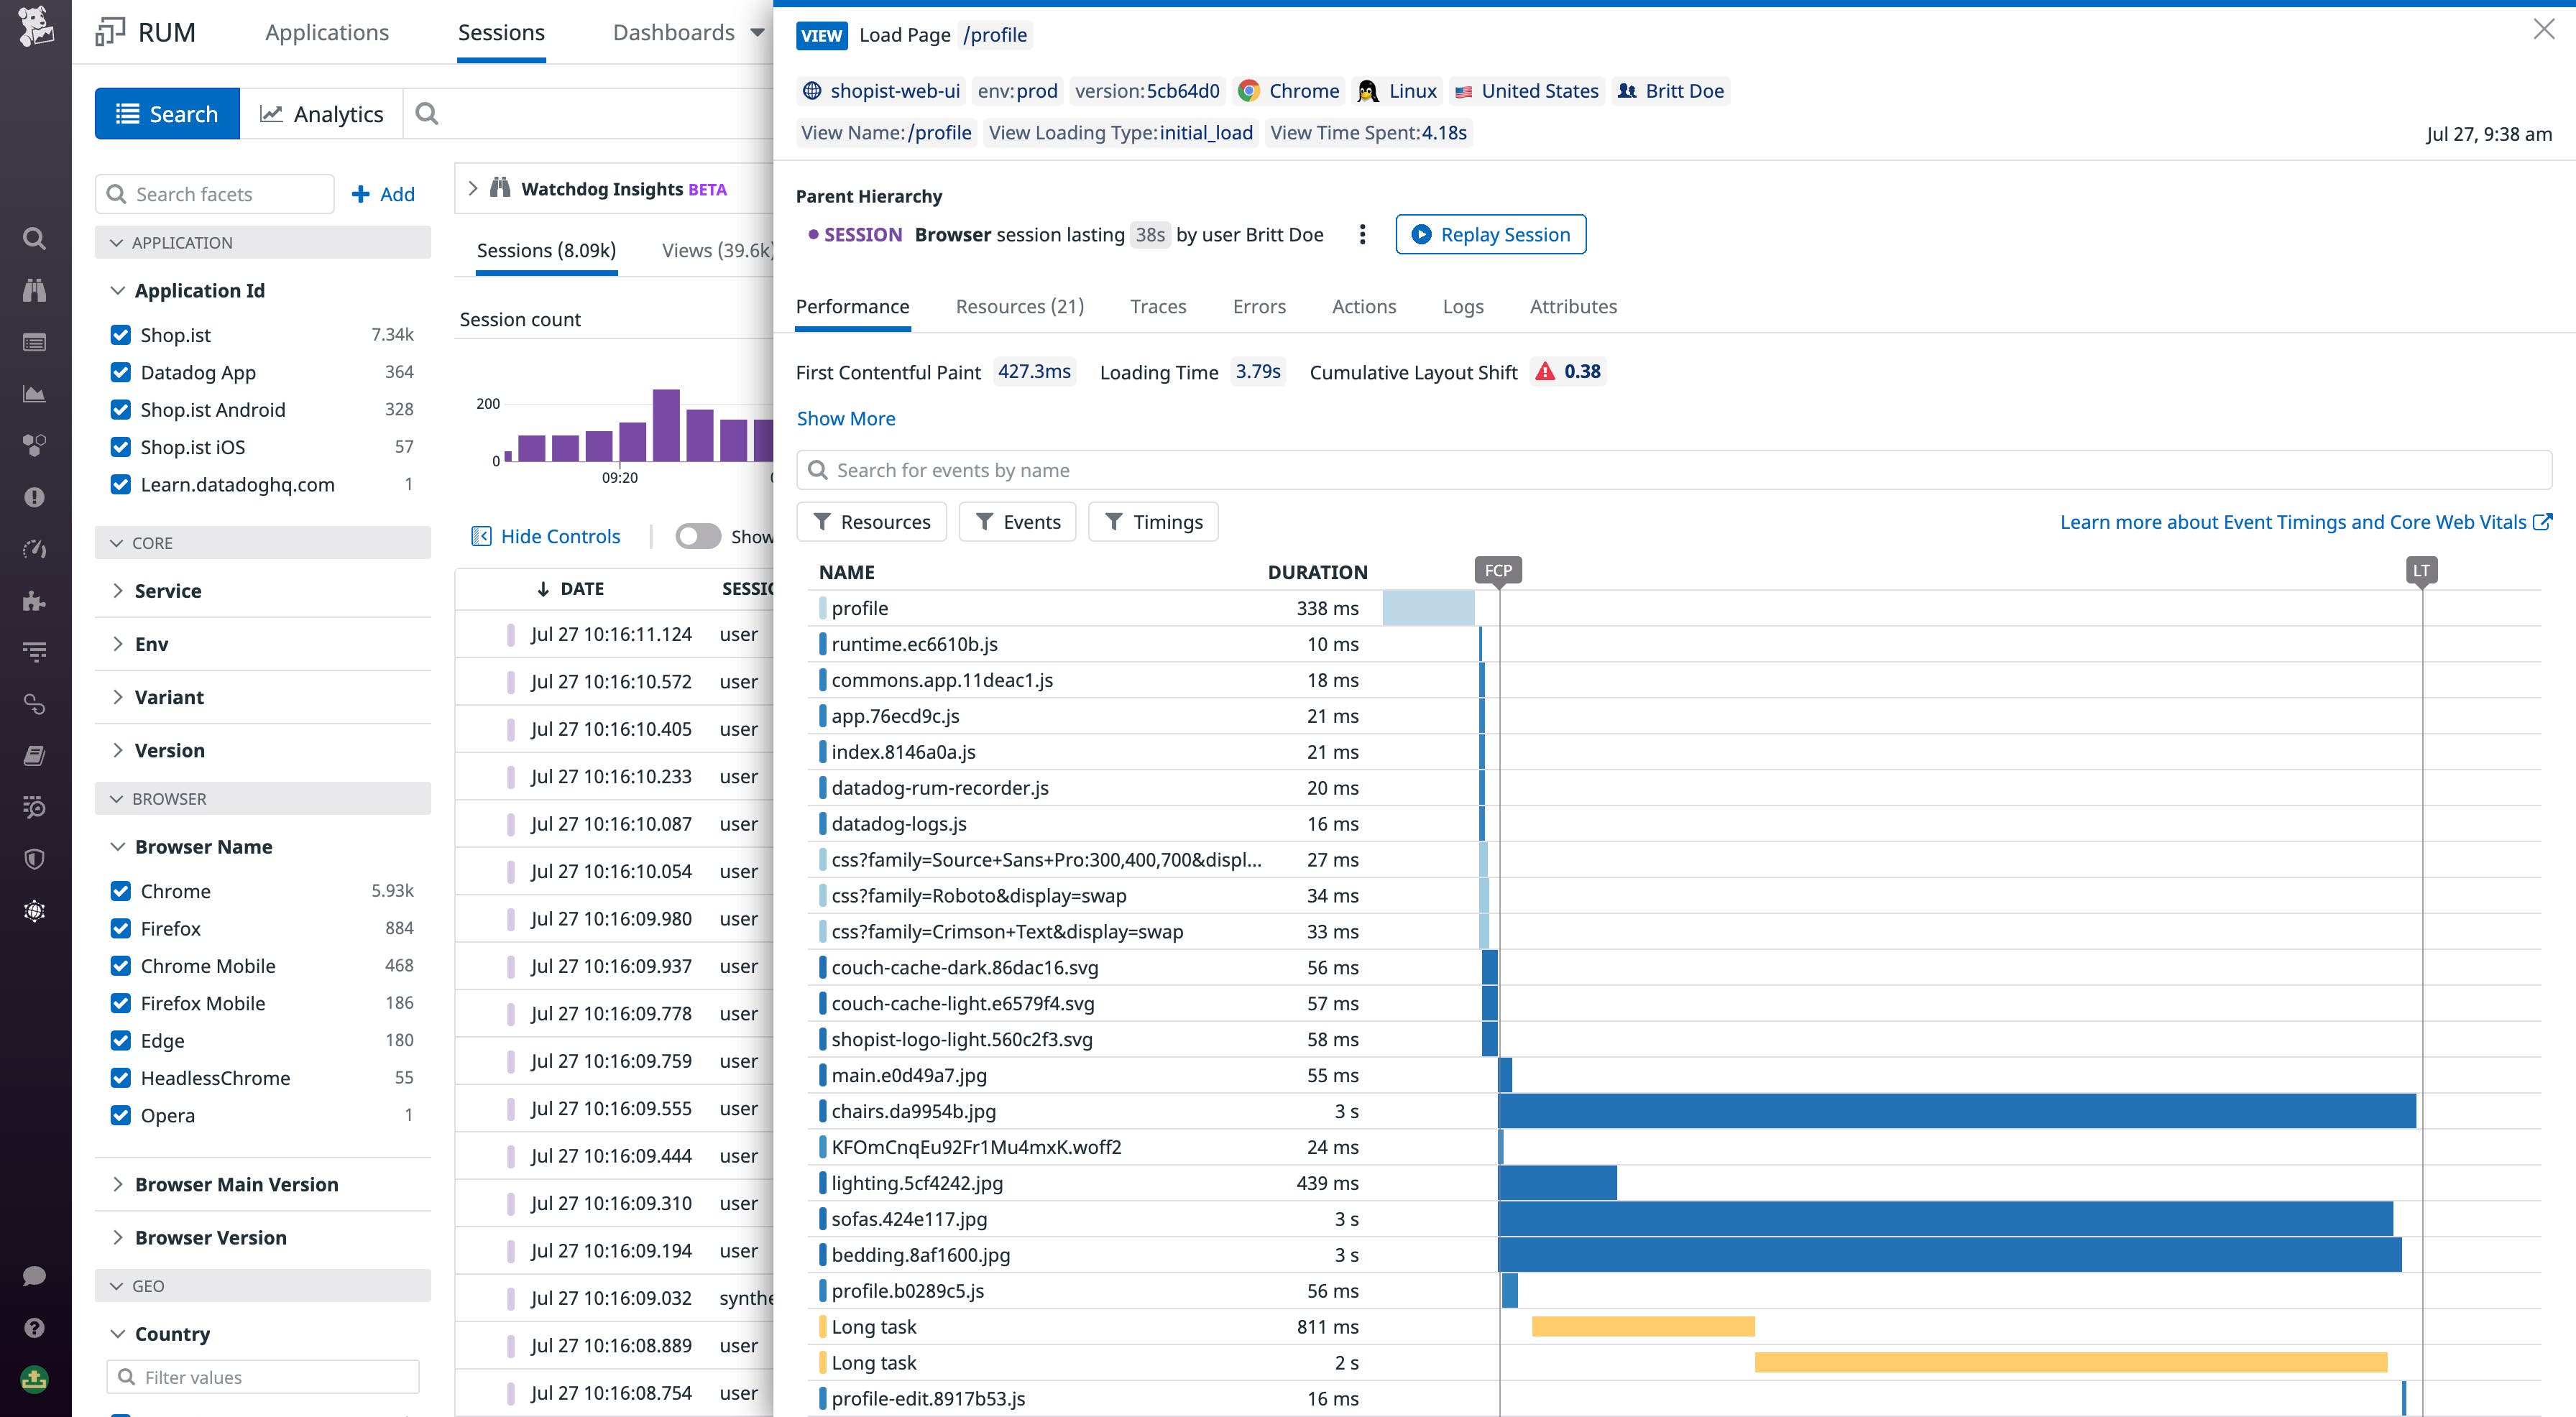Uncheck the Firefox browser checkbox
This screenshot has height=1417, width=2576.
(121, 929)
